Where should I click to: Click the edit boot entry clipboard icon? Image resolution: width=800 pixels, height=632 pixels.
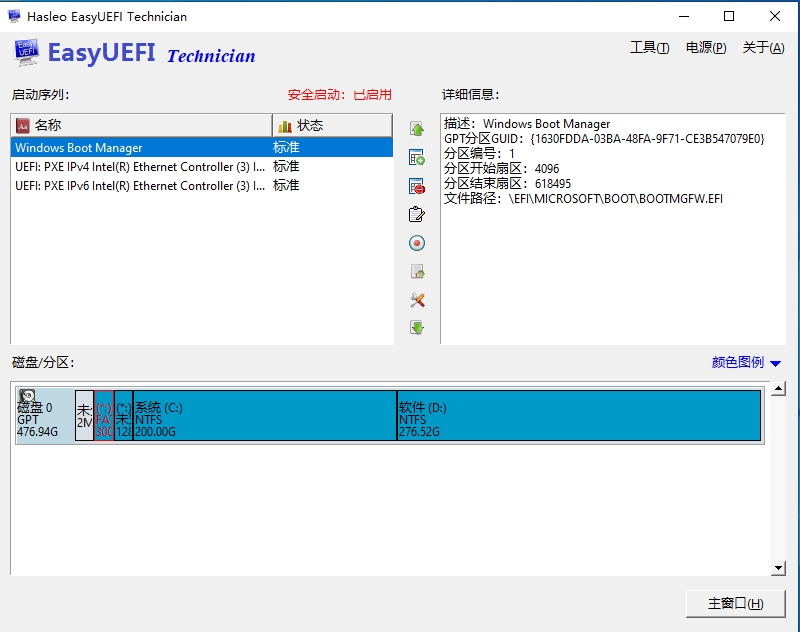tap(417, 214)
